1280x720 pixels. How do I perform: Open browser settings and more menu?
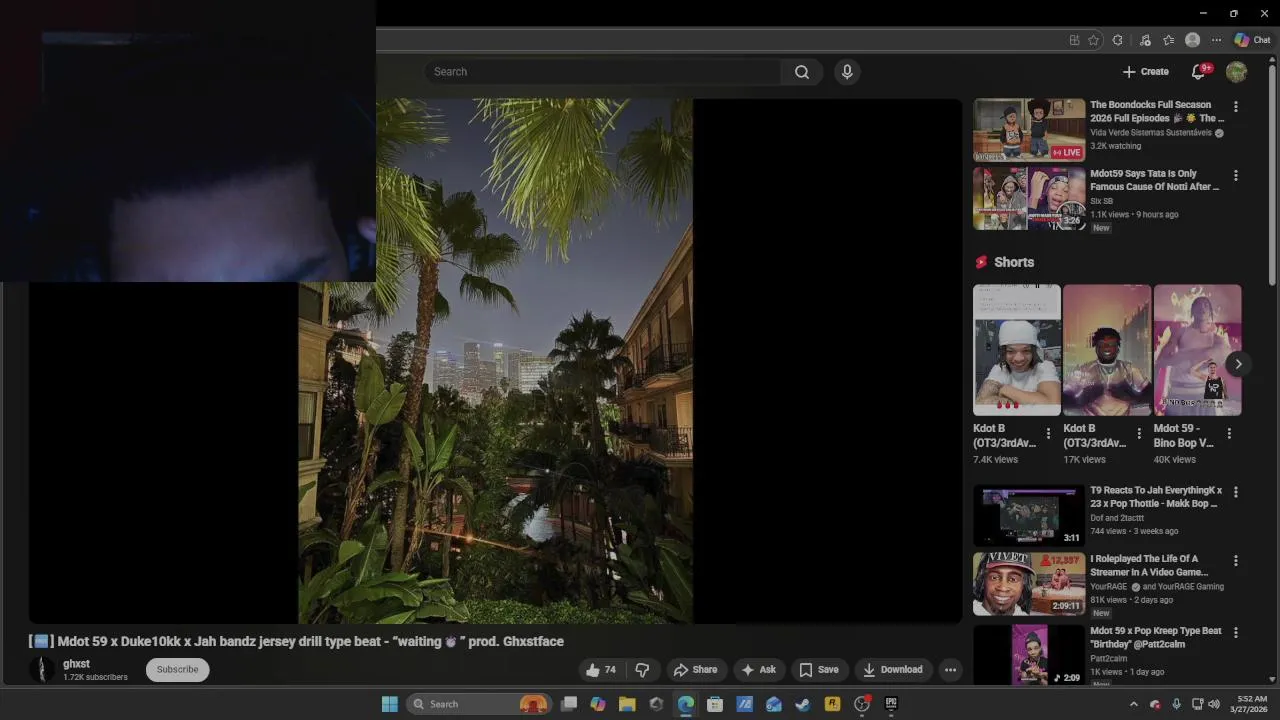(1216, 40)
